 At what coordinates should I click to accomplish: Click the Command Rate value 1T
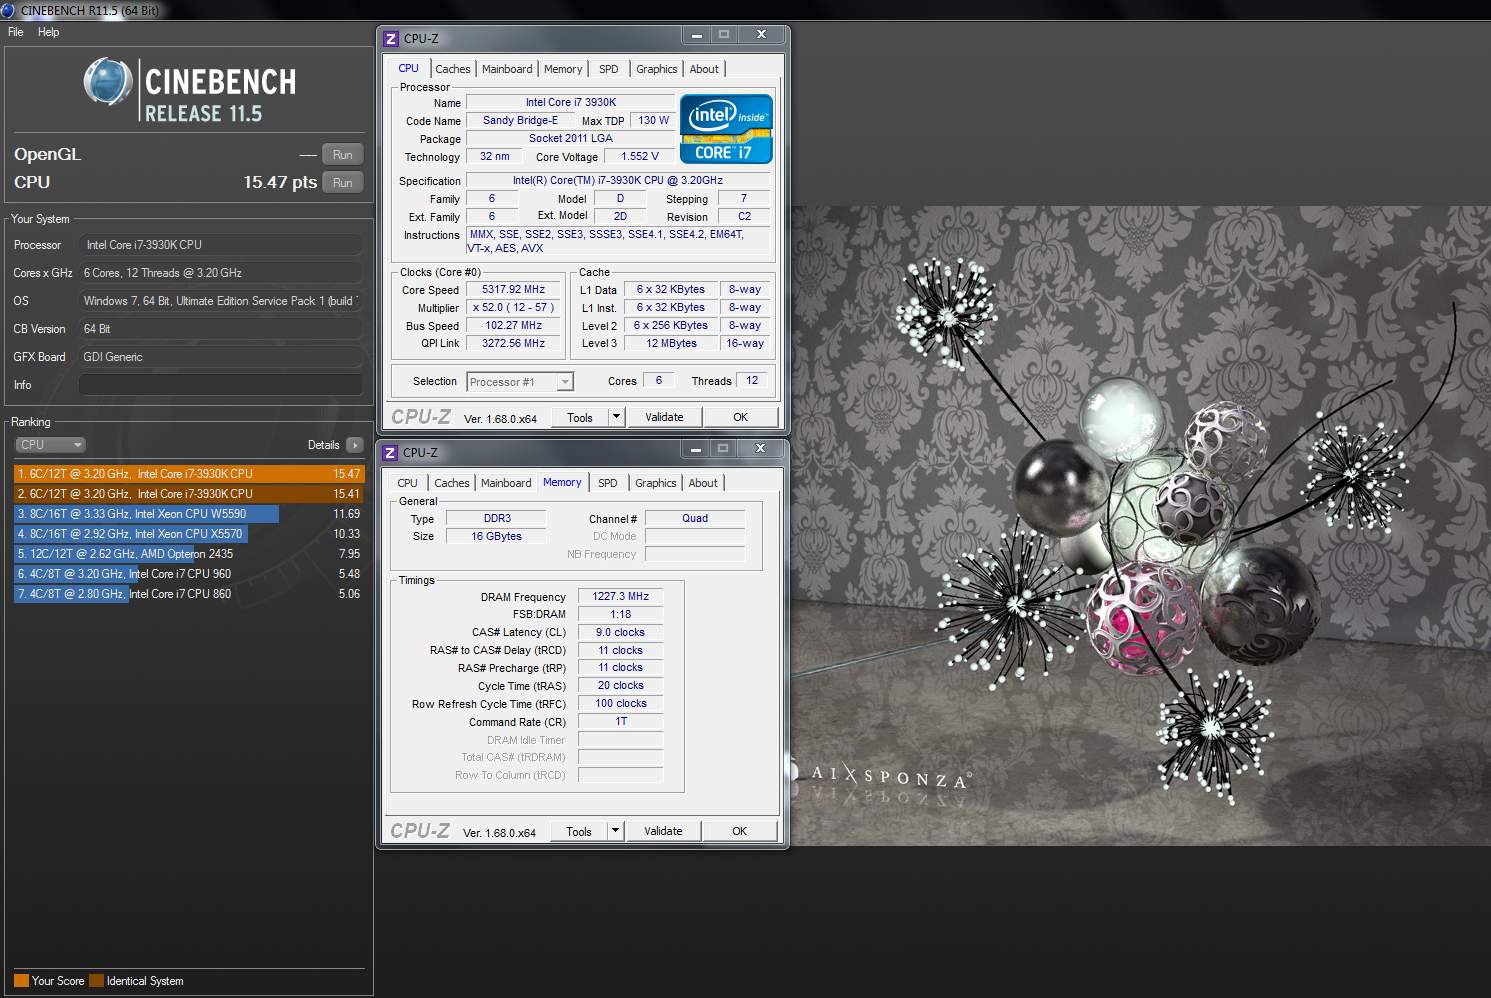[x=620, y=722]
